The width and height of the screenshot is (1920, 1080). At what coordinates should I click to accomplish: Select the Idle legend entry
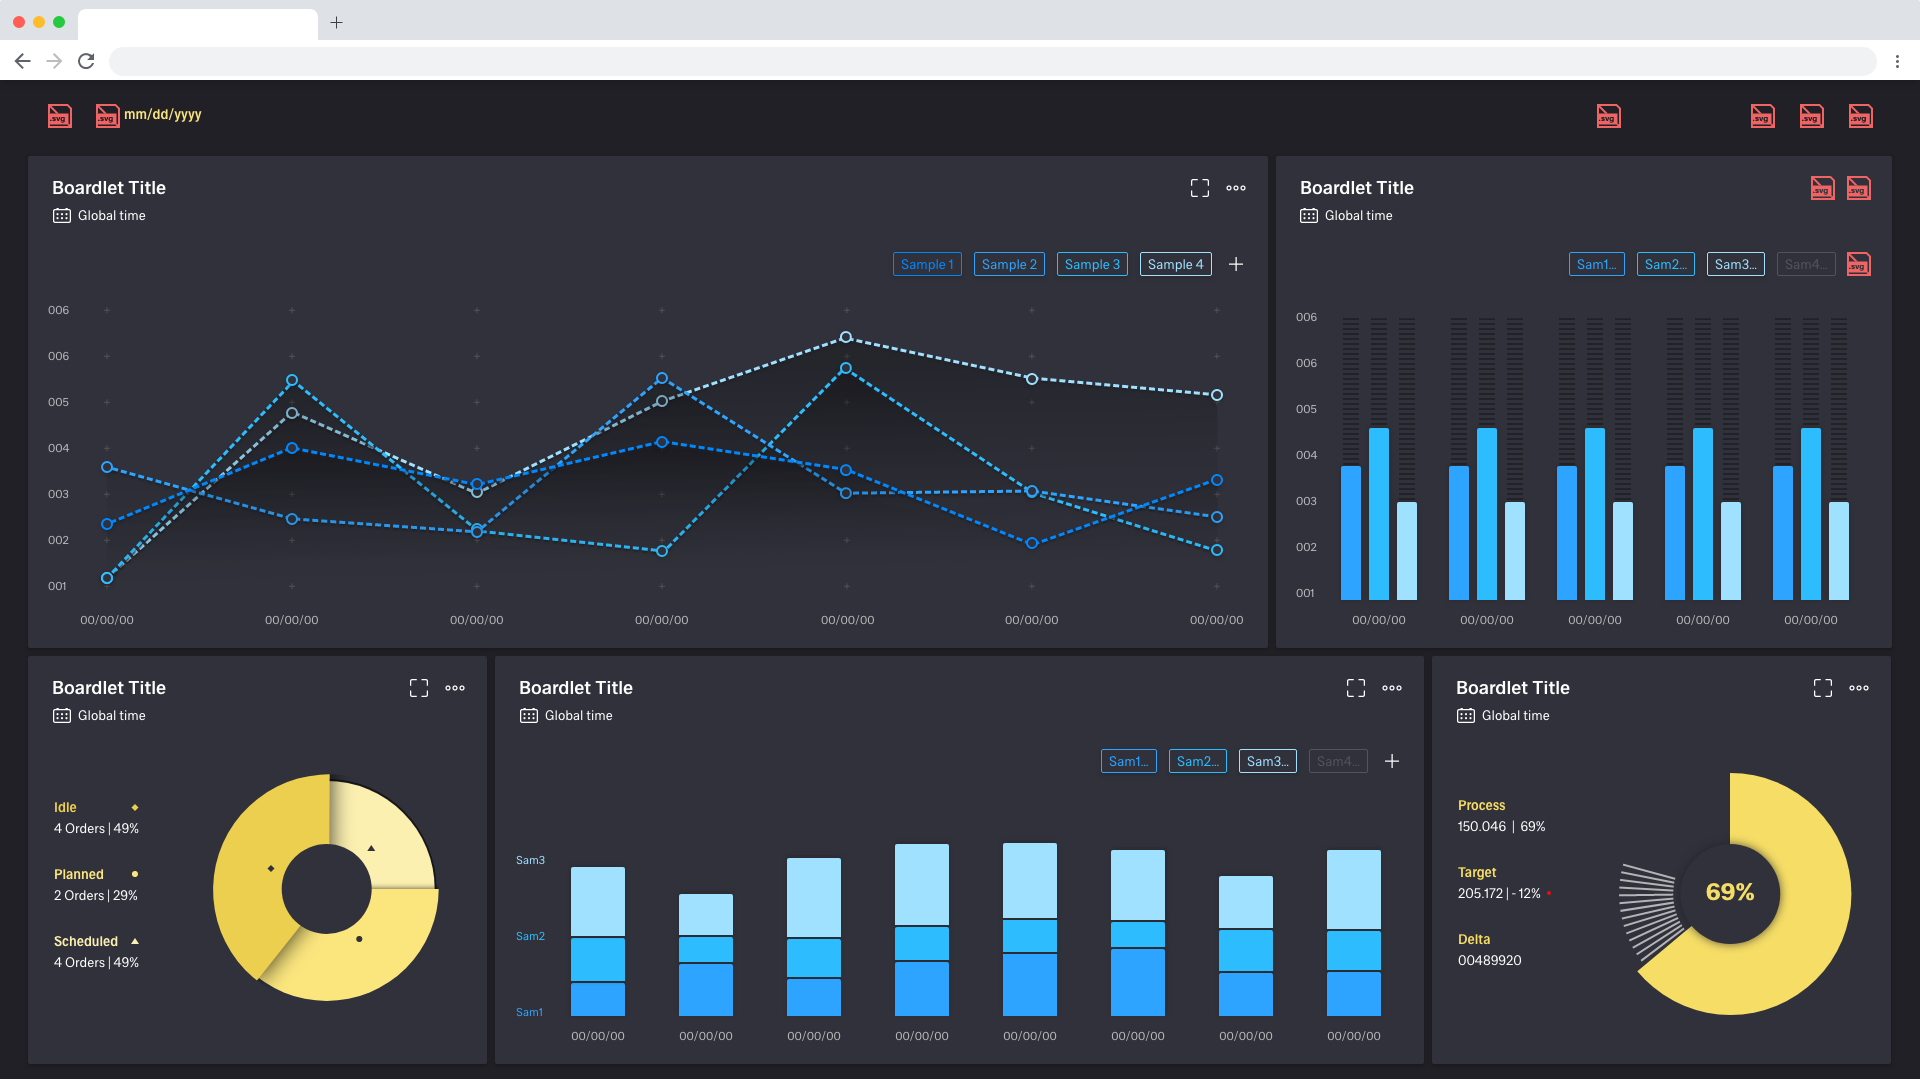[66, 807]
